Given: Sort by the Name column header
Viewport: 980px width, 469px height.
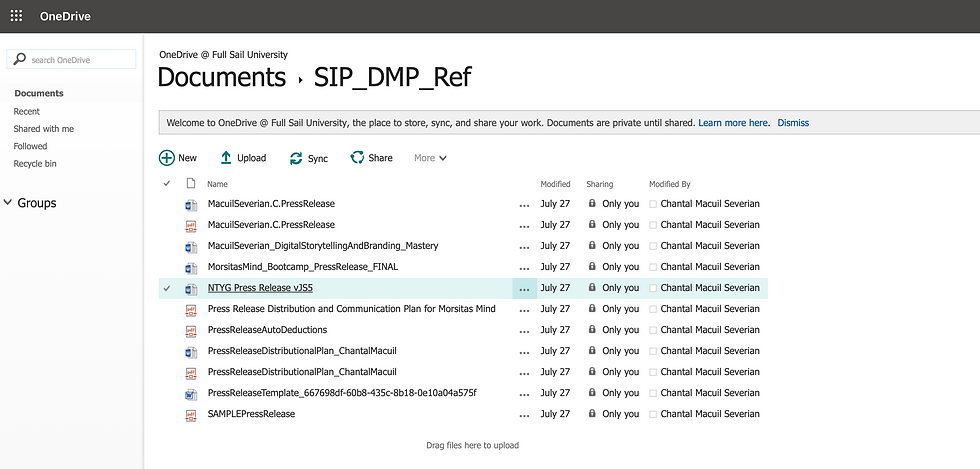Looking at the screenshot, I should click(x=218, y=184).
